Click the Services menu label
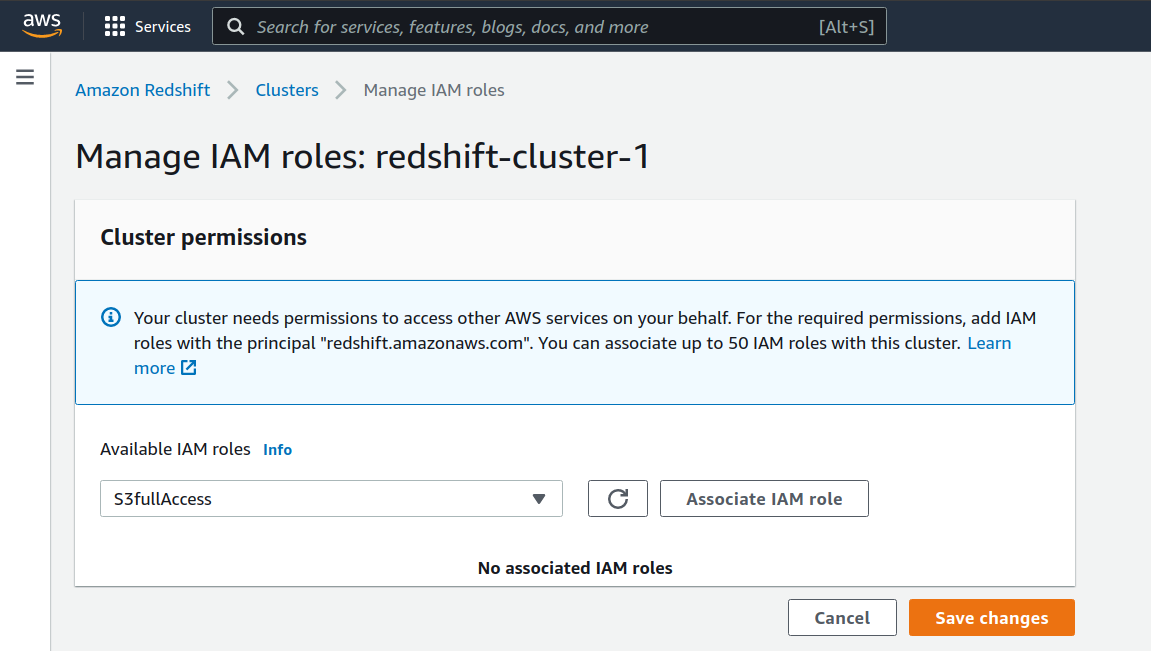The height and width of the screenshot is (651, 1151). 162,27
